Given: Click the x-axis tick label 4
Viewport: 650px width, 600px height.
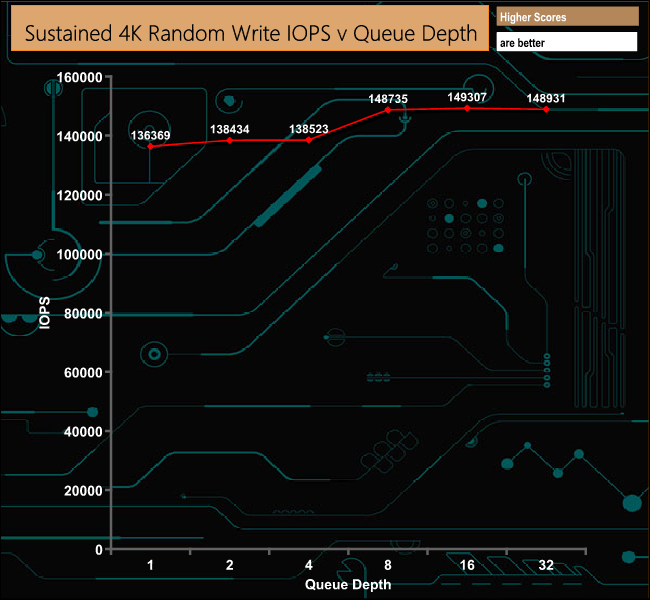Looking at the screenshot, I should [309, 565].
